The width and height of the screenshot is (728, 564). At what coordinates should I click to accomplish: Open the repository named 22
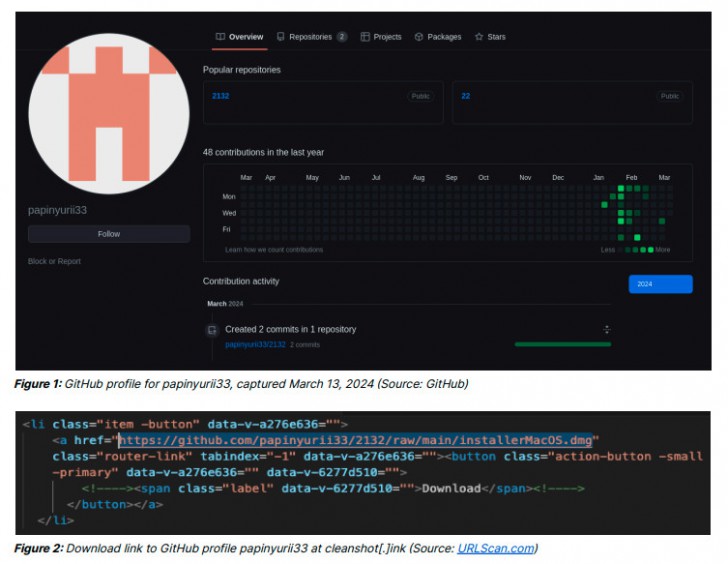(466, 96)
